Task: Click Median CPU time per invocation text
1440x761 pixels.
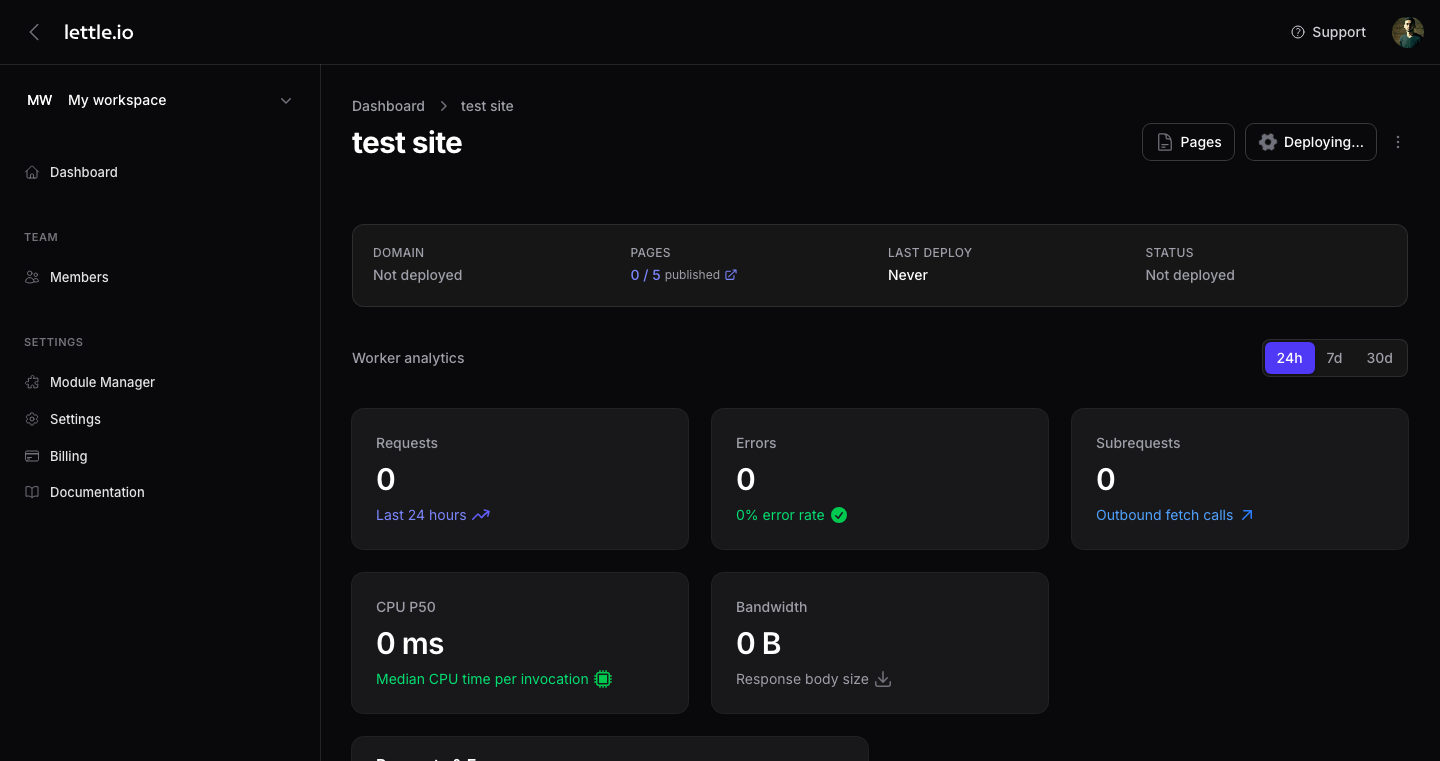Action: click(x=482, y=679)
